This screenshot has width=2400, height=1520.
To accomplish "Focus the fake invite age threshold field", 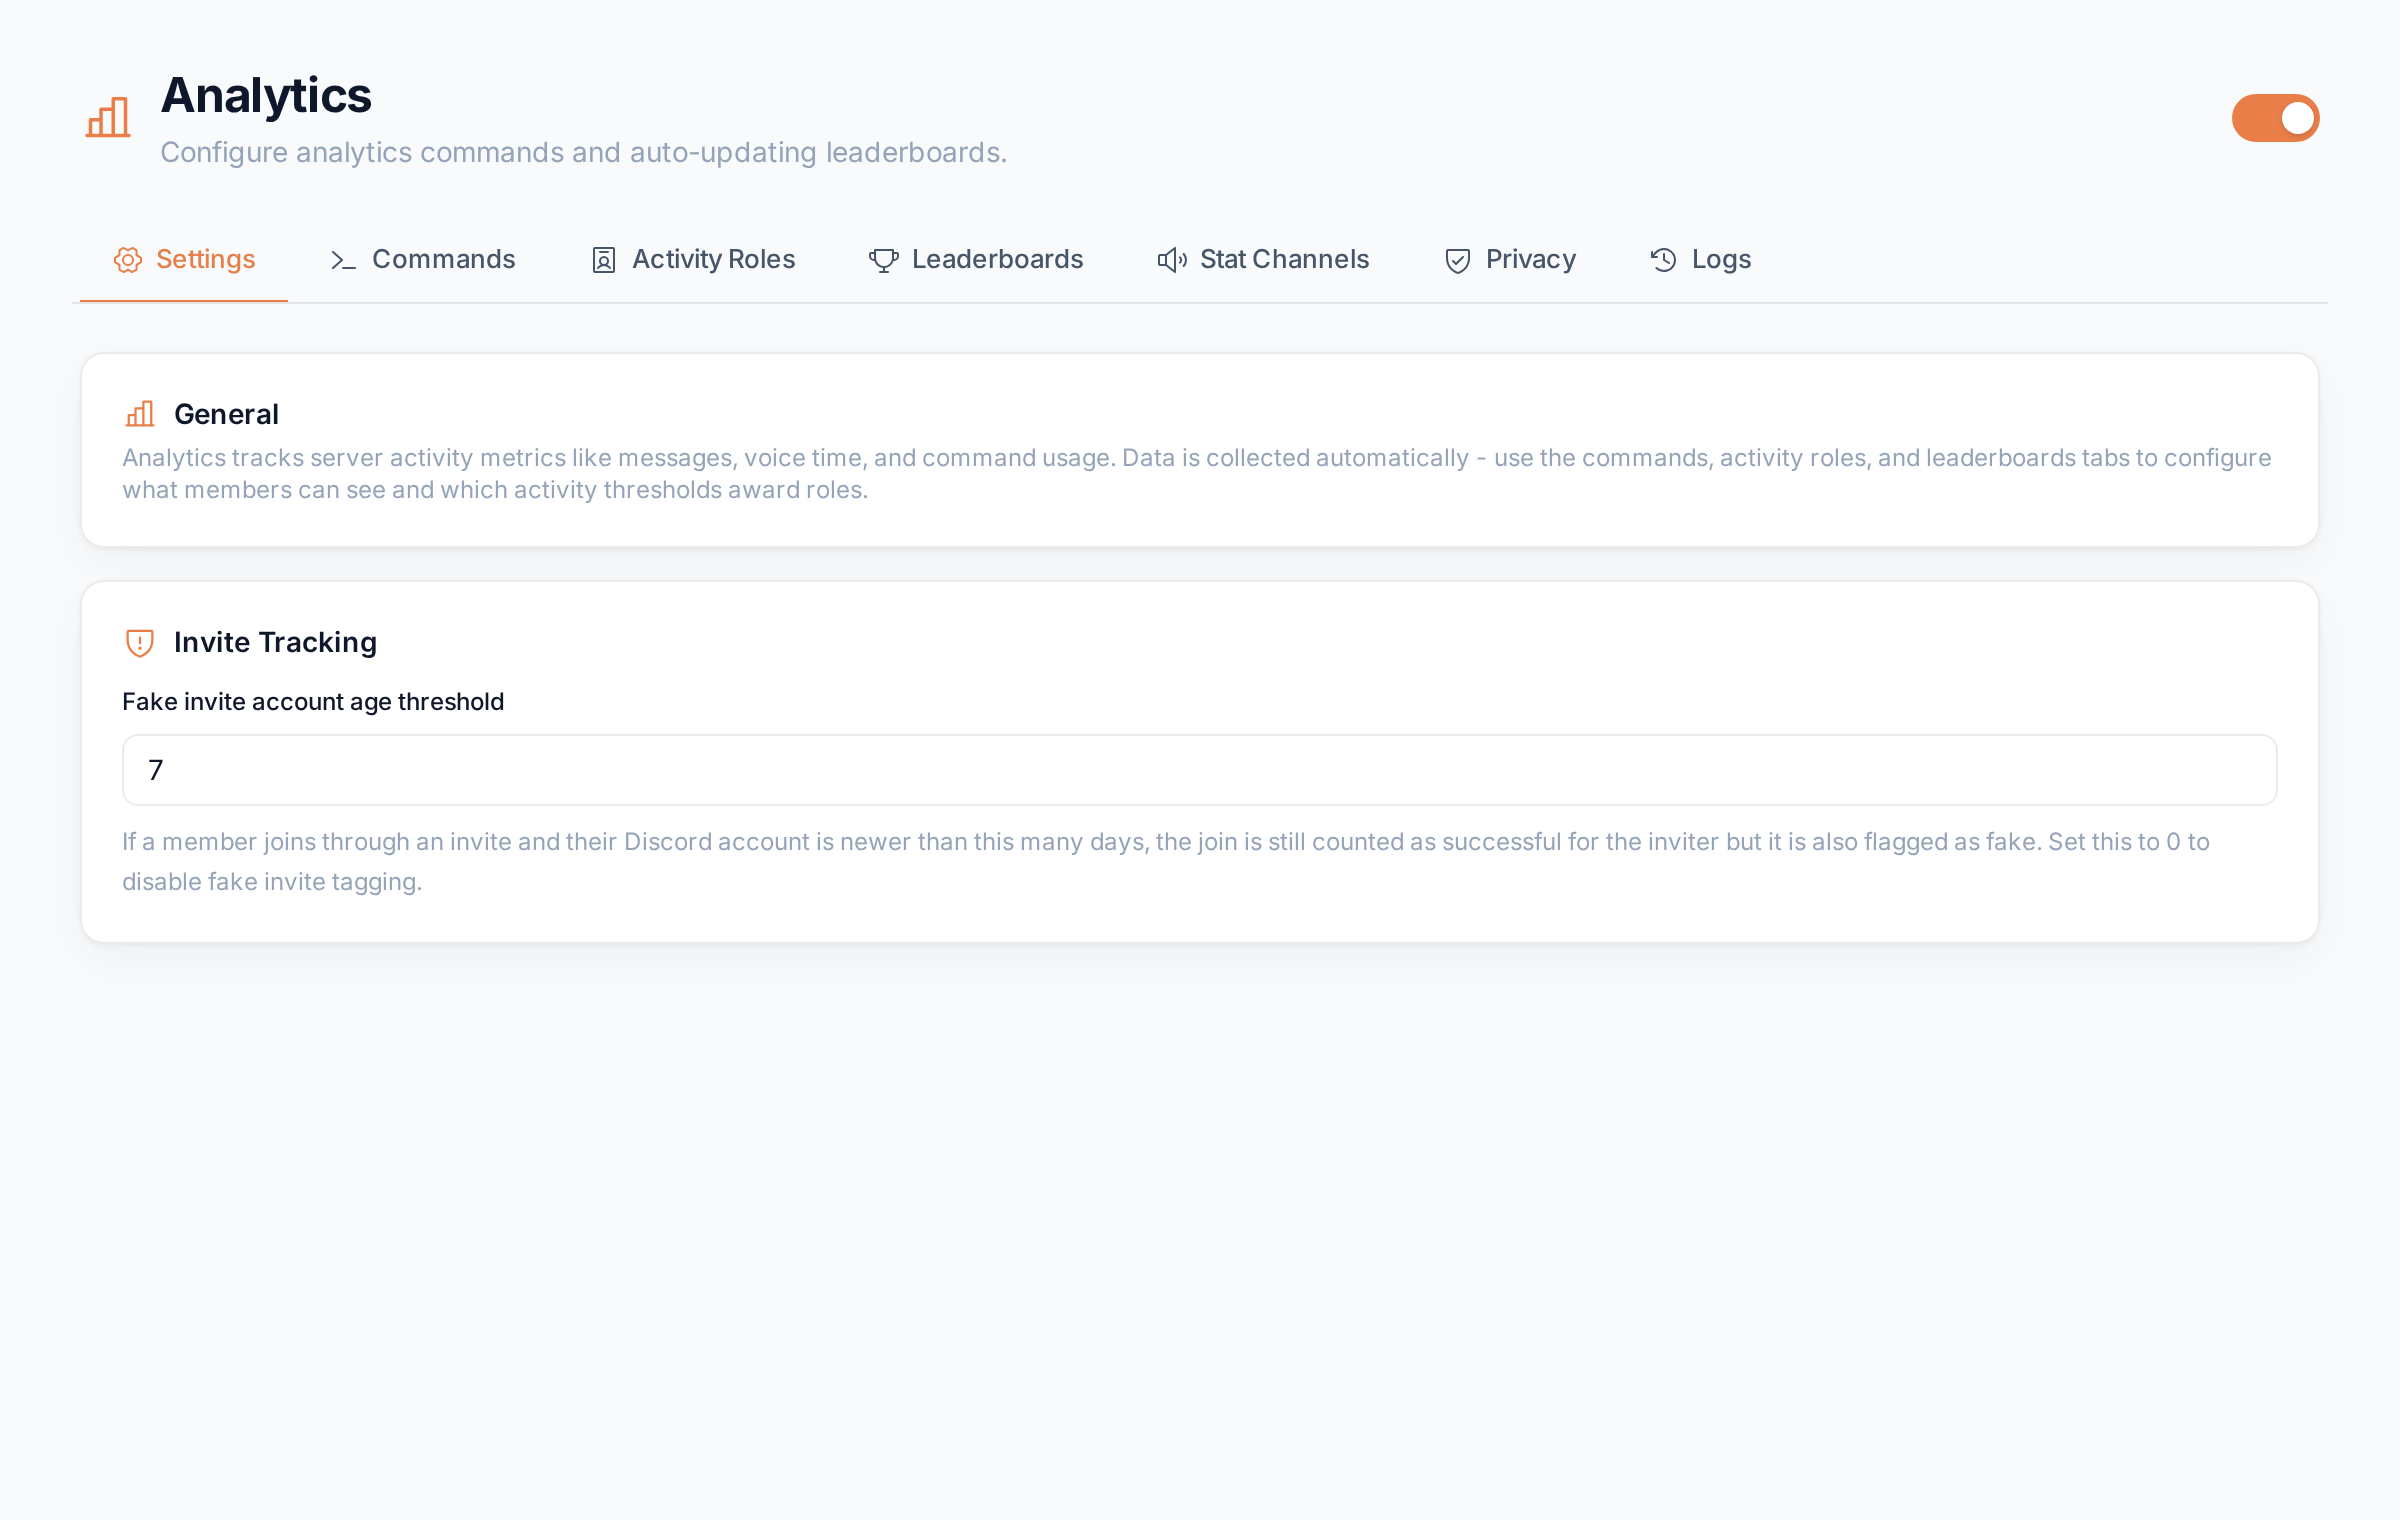I will click(x=1200, y=770).
